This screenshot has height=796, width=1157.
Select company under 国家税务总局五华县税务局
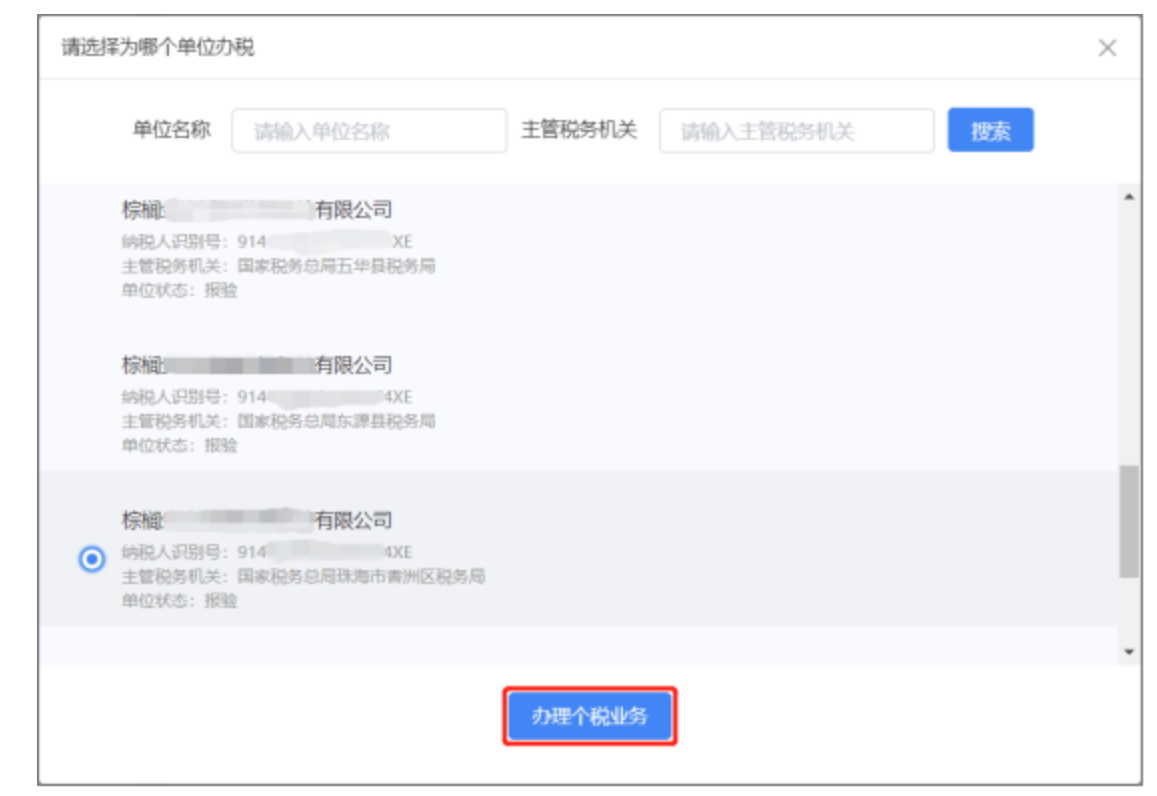coord(579,249)
